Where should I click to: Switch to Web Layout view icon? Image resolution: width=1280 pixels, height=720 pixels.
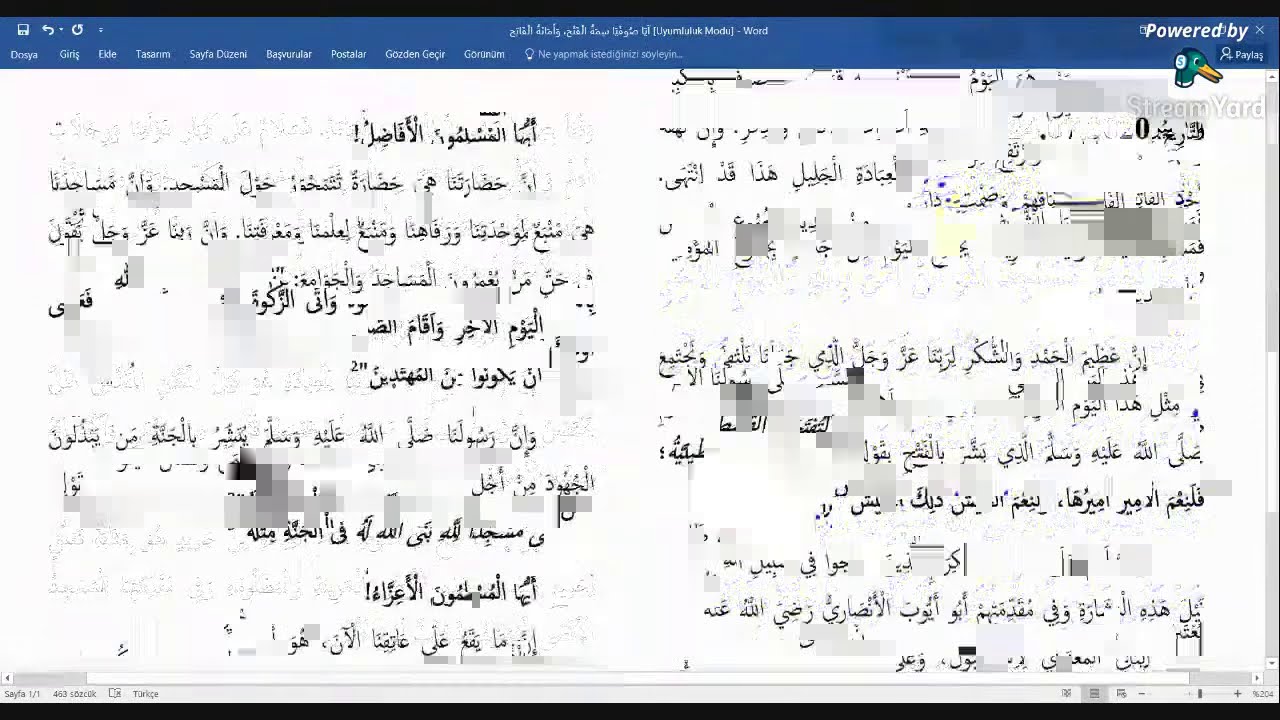coord(1120,693)
